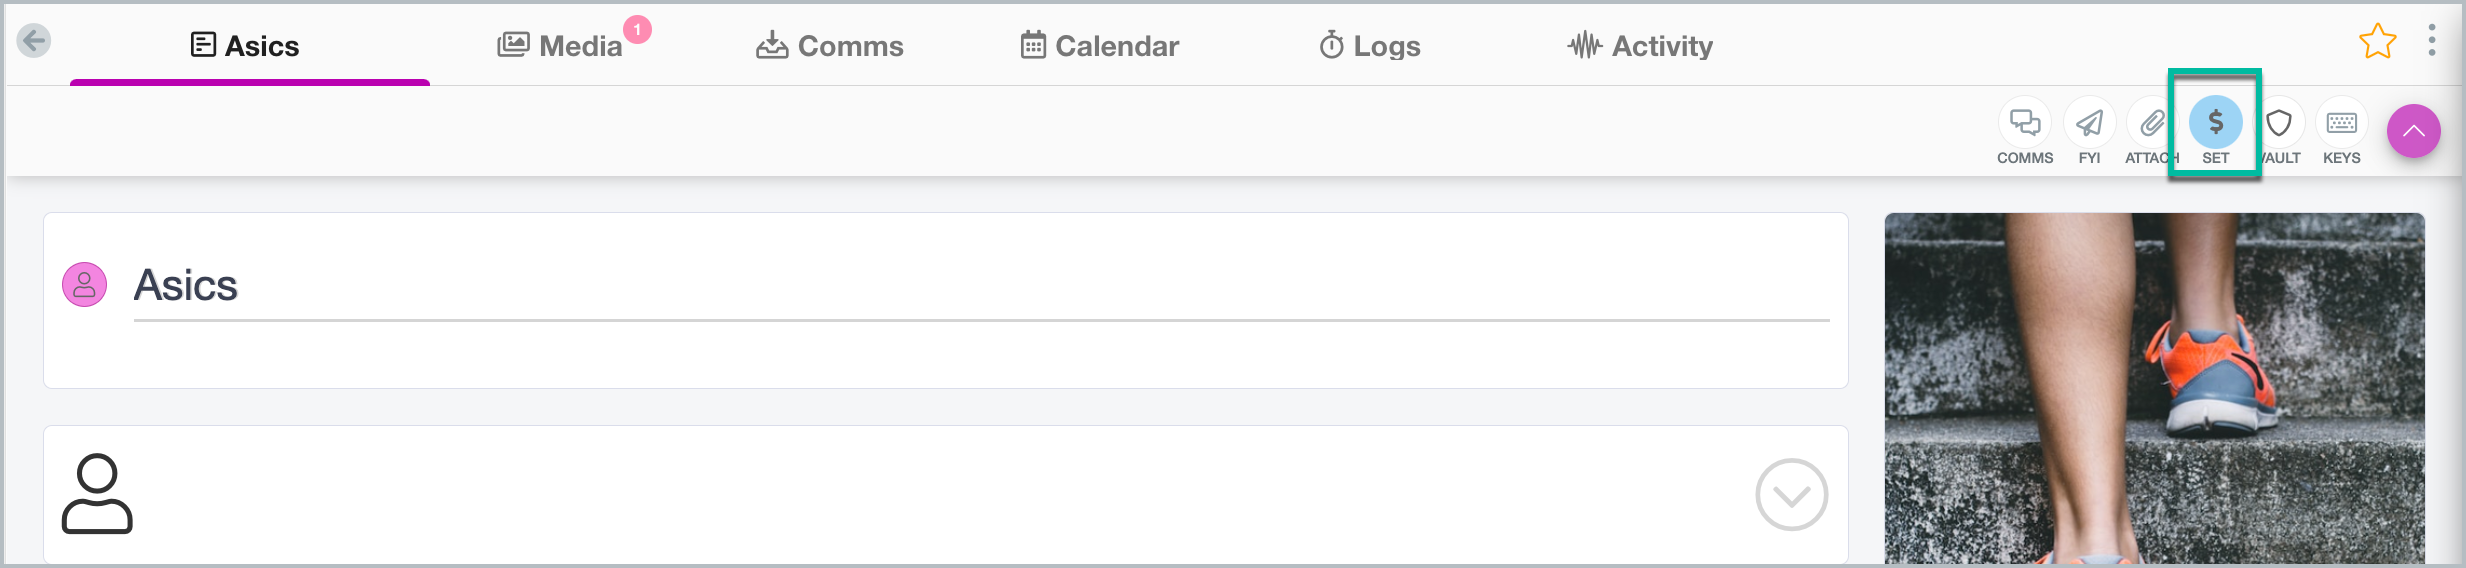Image resolution: width=2466 pixels, height=568 pixels.
Task: Click the Asics title input field
Action: [x=981, y=286]
